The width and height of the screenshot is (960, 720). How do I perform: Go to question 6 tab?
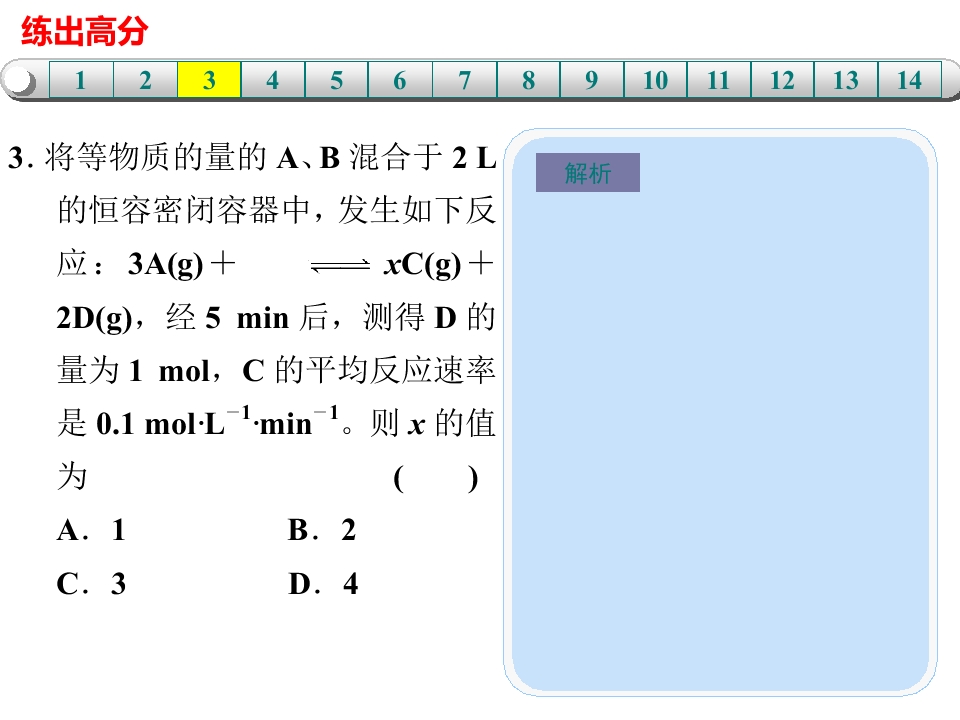point(400,80)
